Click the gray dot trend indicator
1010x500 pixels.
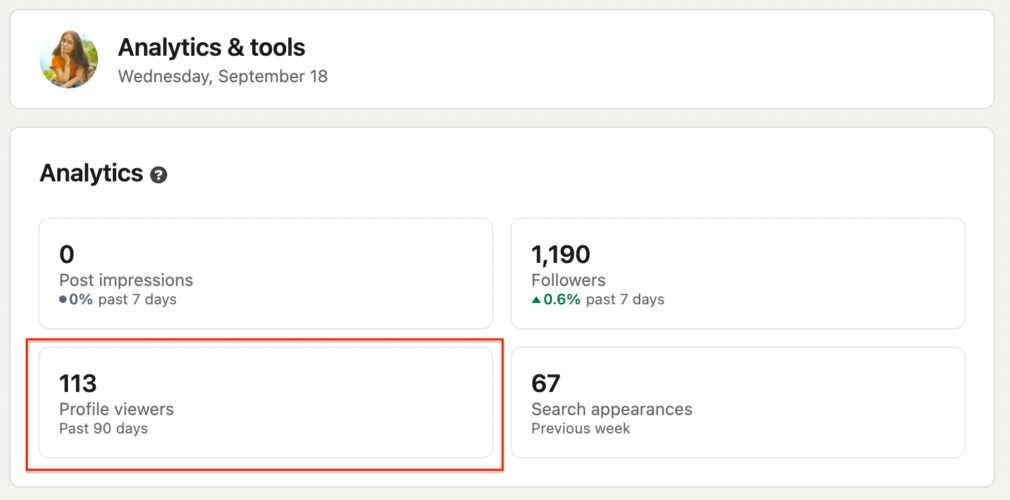point(63,300)
